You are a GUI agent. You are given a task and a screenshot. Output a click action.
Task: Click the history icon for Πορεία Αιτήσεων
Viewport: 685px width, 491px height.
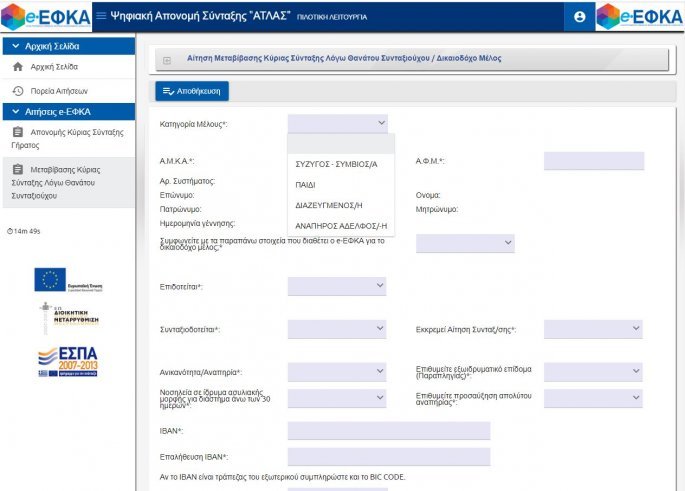[18, 91]
